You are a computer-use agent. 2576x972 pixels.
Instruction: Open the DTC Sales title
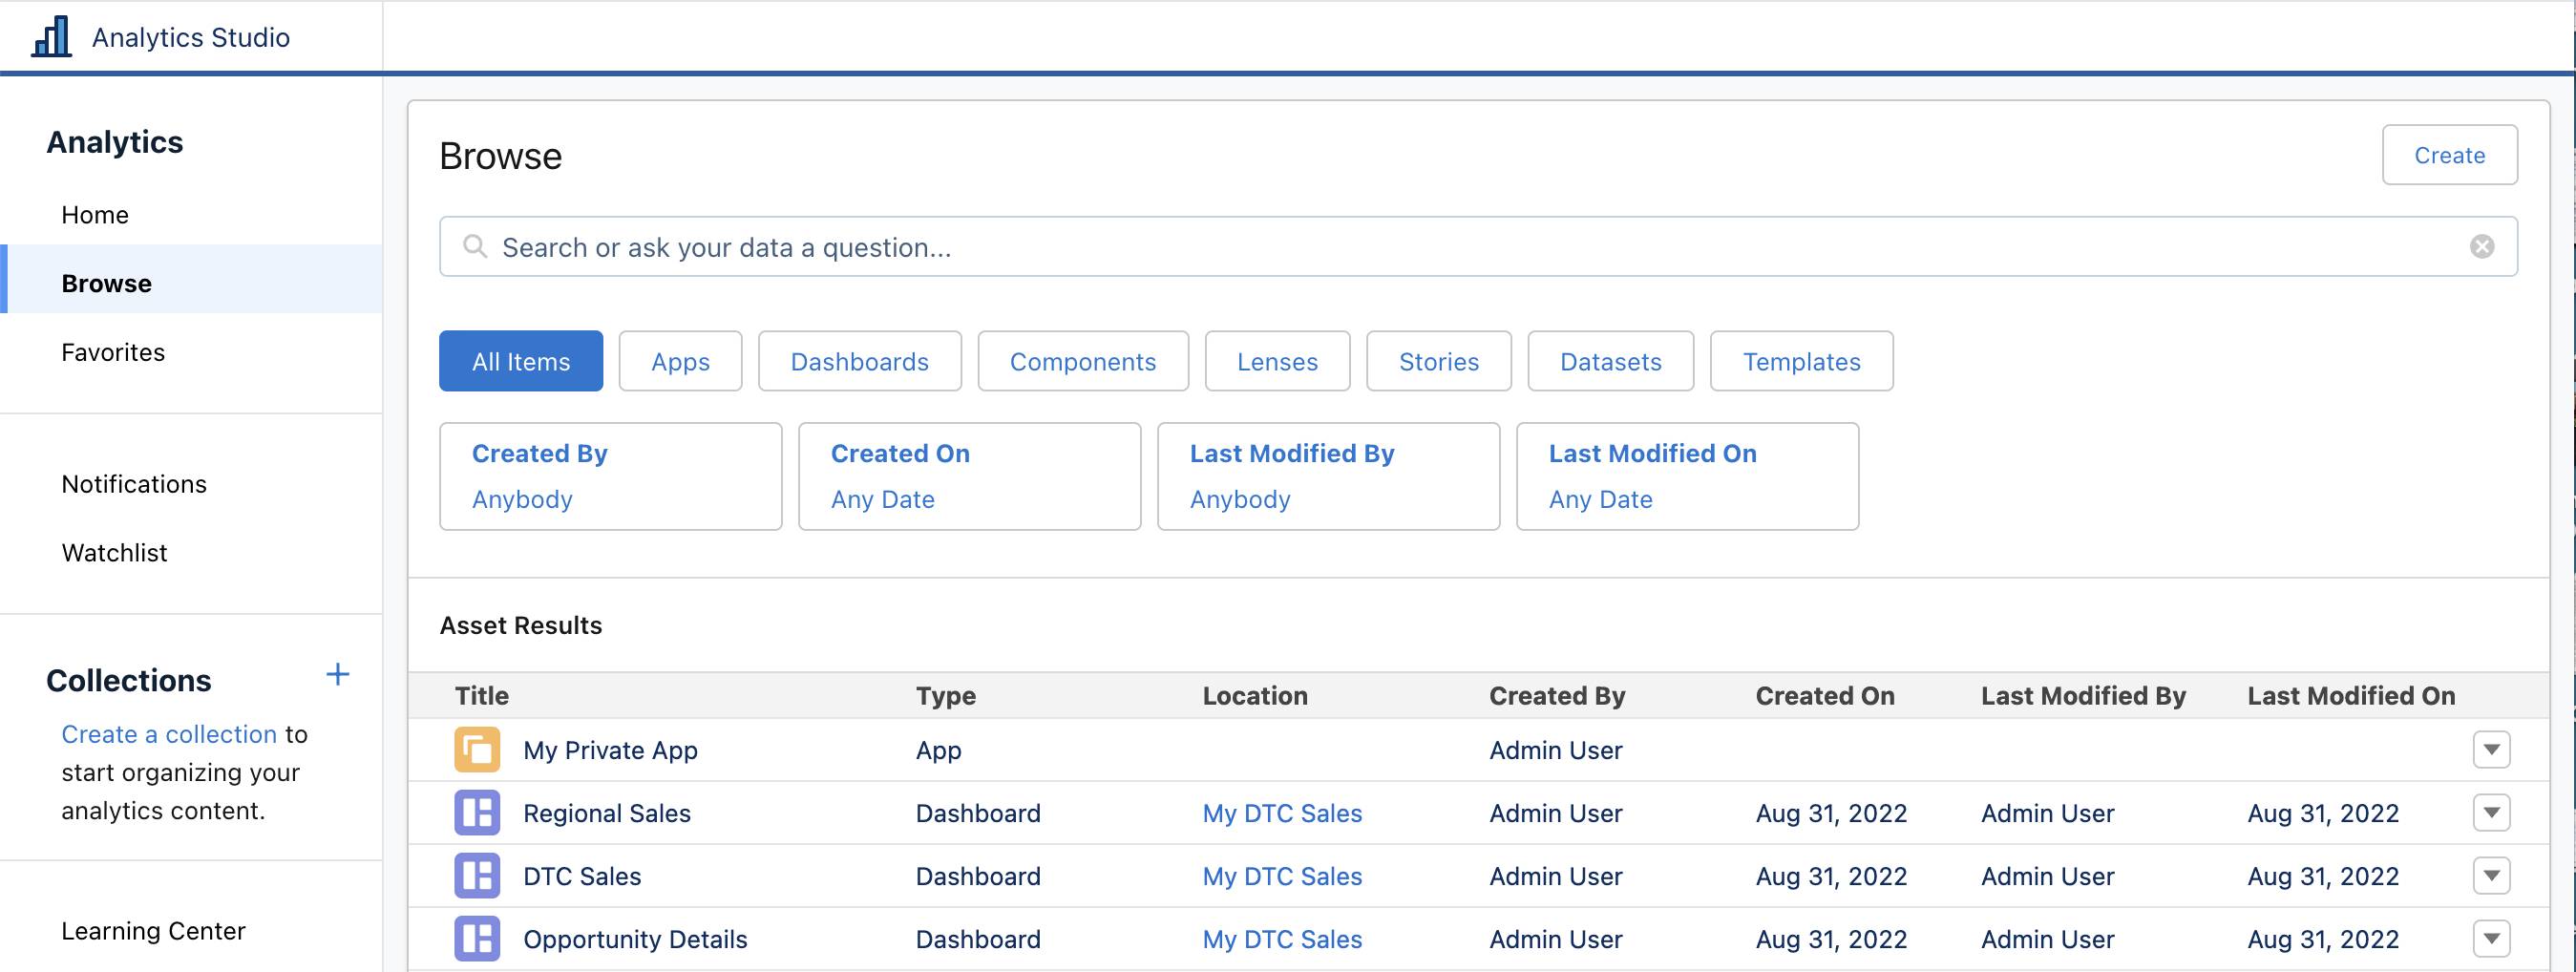[x=582, y=876]
